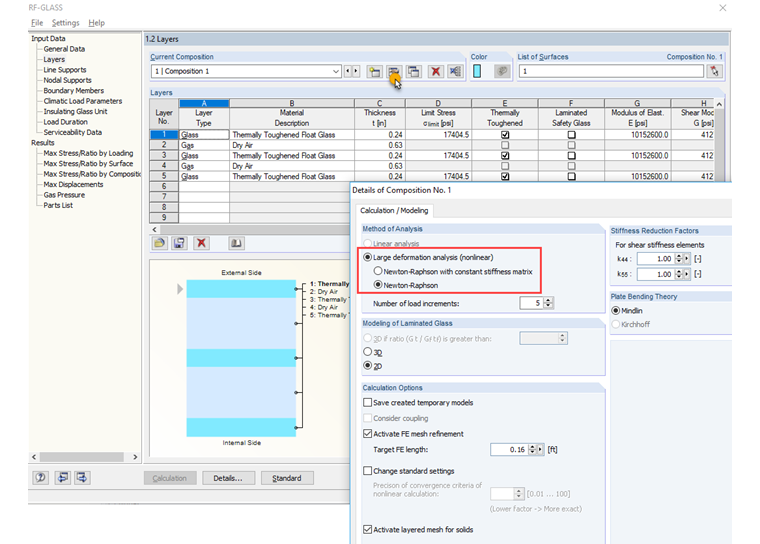Click the layer pointer triangle in the composition diagram

180,289
